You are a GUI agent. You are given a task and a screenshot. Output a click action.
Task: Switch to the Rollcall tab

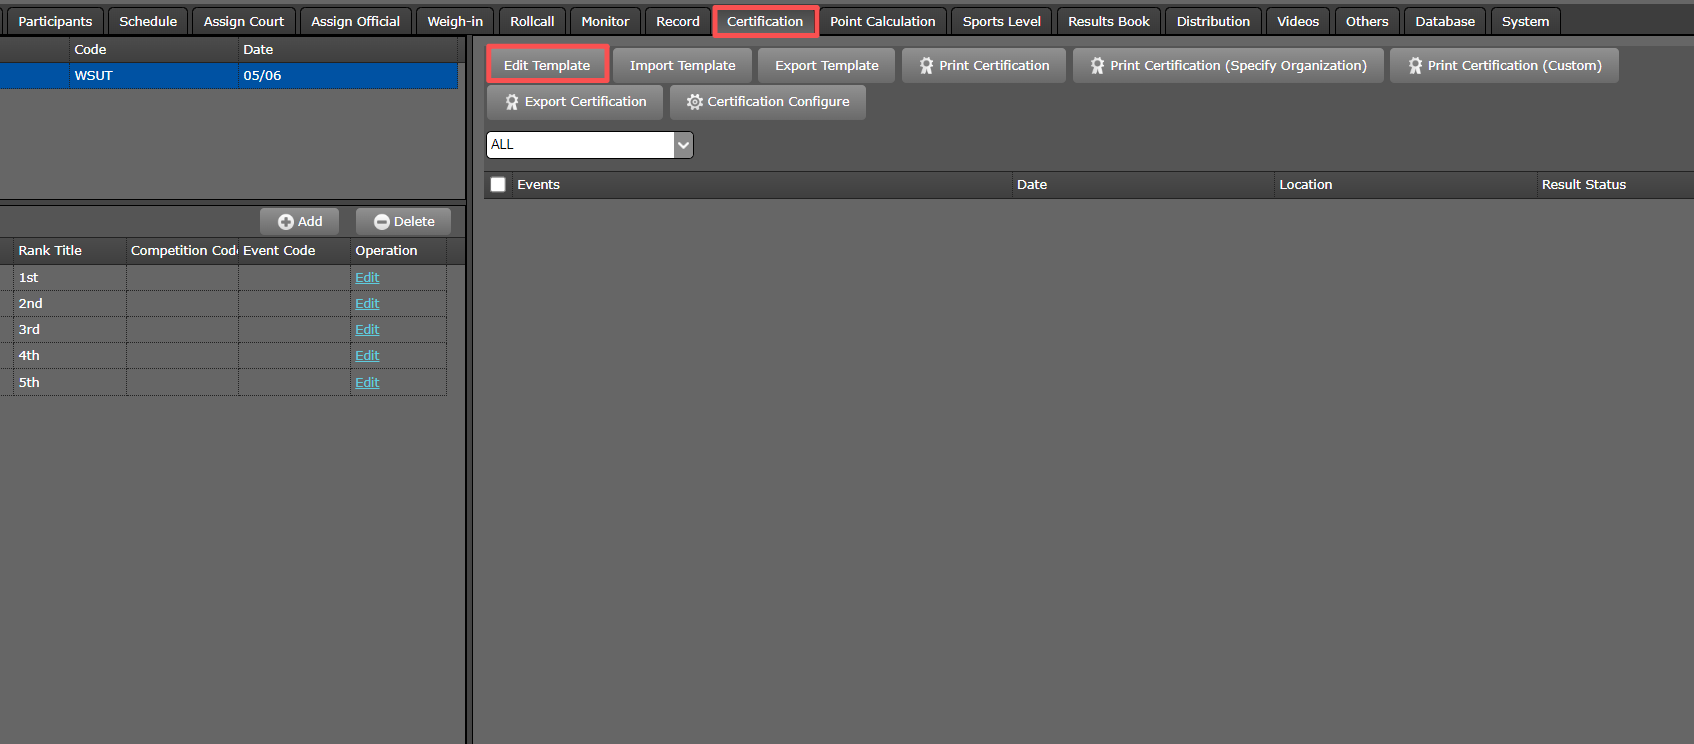tap(532, 21)
